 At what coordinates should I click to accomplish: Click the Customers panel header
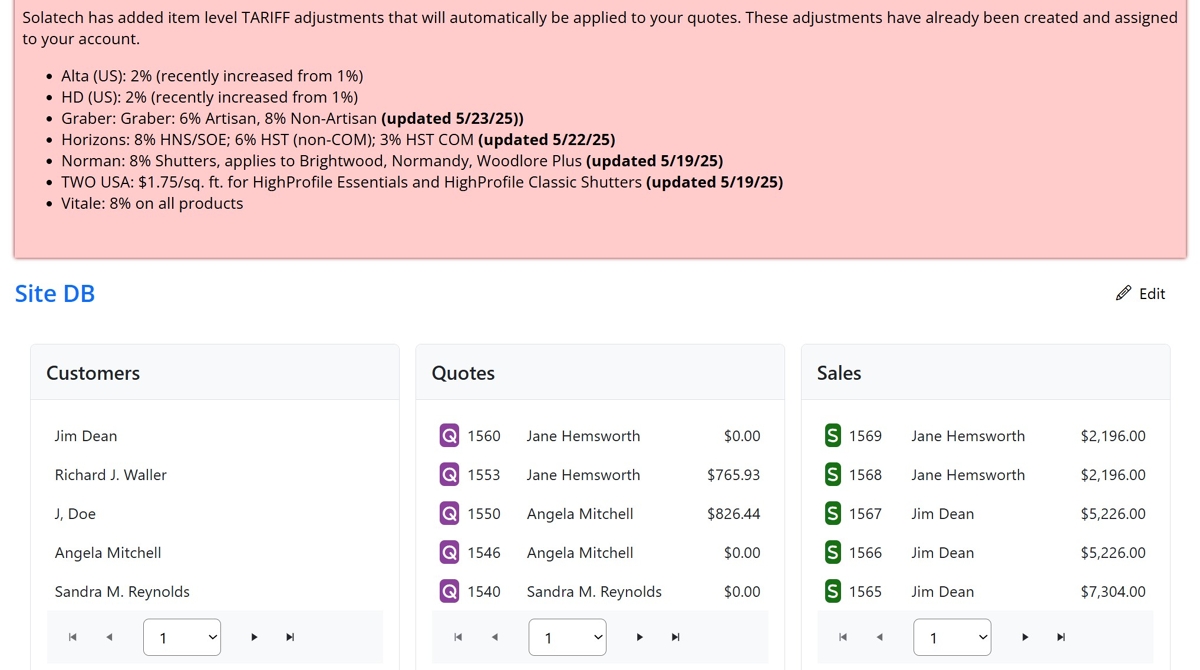(215, 373)
